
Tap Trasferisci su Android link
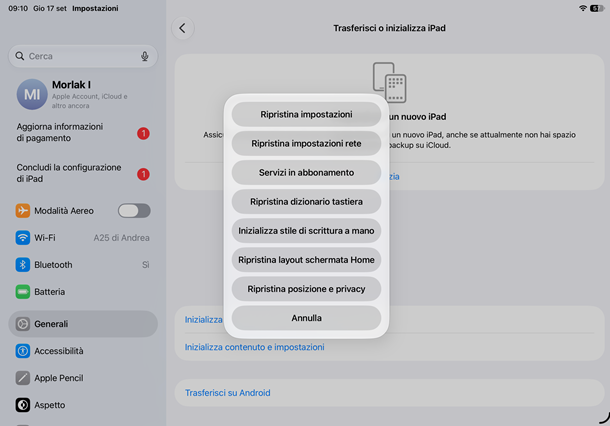pos(228,393)
